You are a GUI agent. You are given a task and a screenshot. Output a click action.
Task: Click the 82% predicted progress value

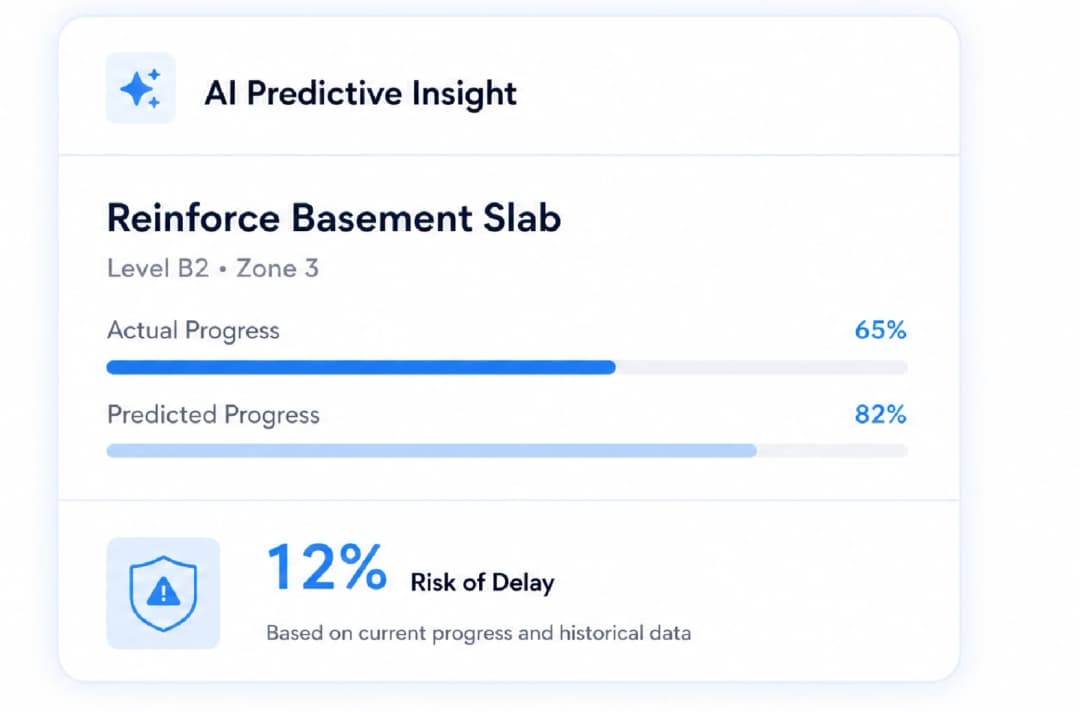[x=880, y=414]
